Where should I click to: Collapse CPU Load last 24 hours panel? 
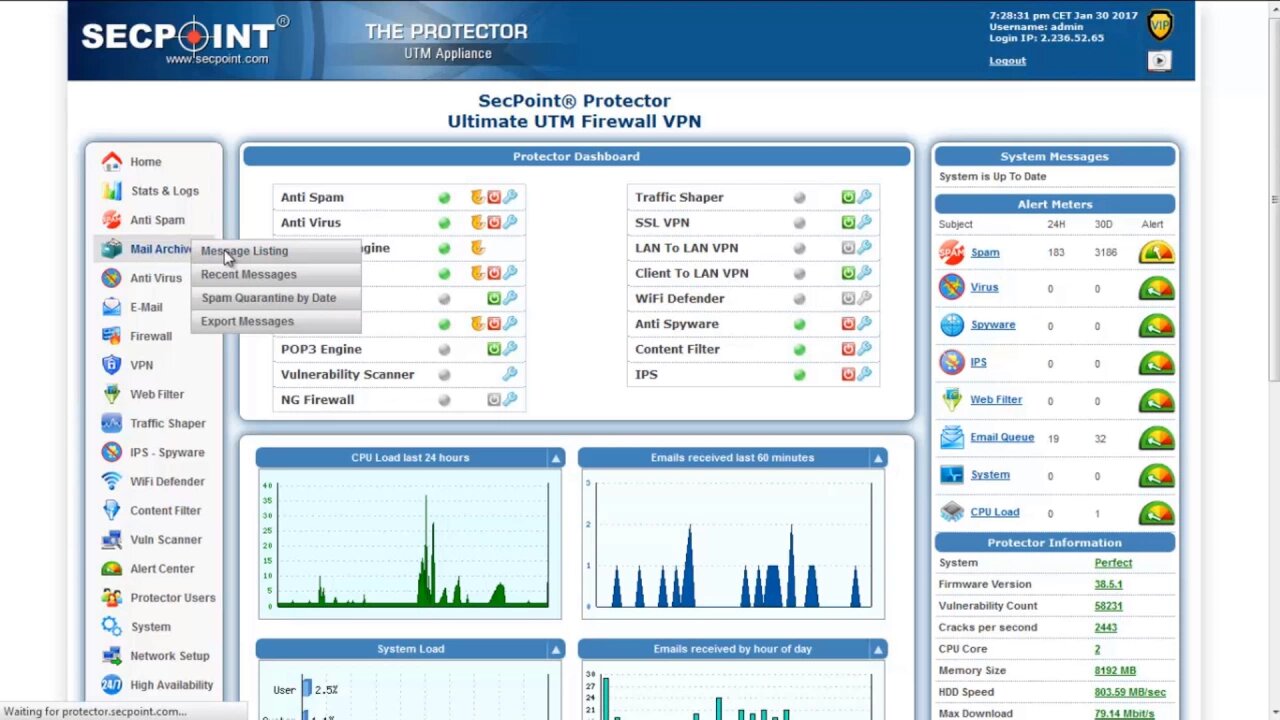(x=555, y=458)
